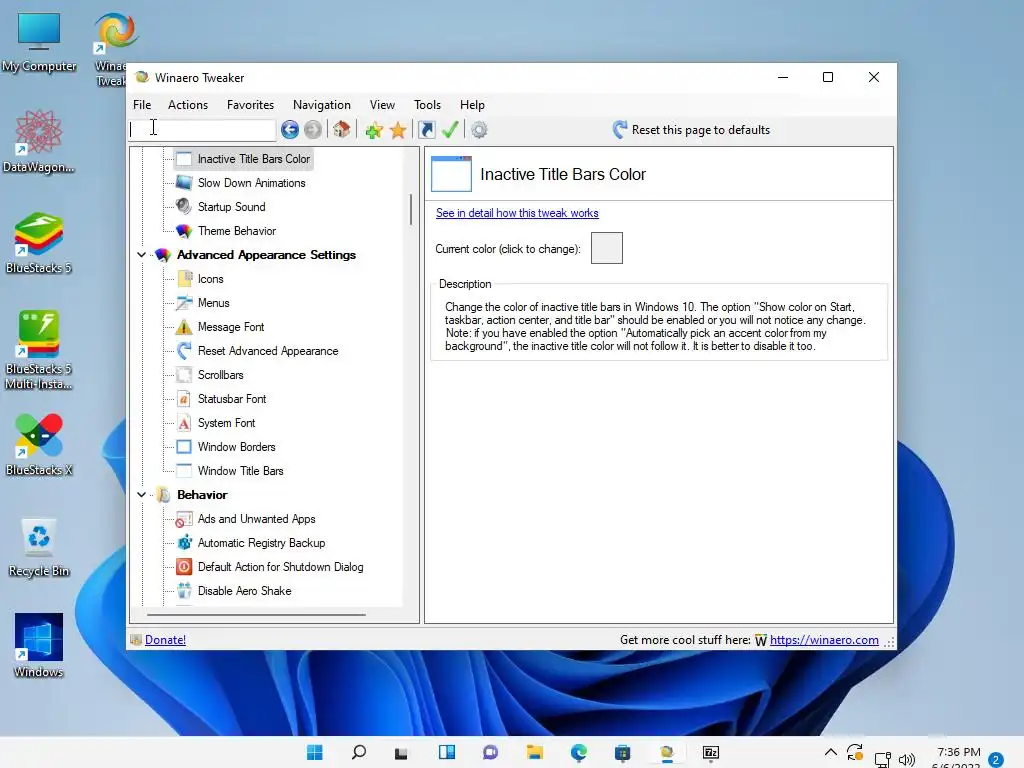1024x768 pixels.
Task: Click the Startup Sound speaker icon
Action: (184, 206)
